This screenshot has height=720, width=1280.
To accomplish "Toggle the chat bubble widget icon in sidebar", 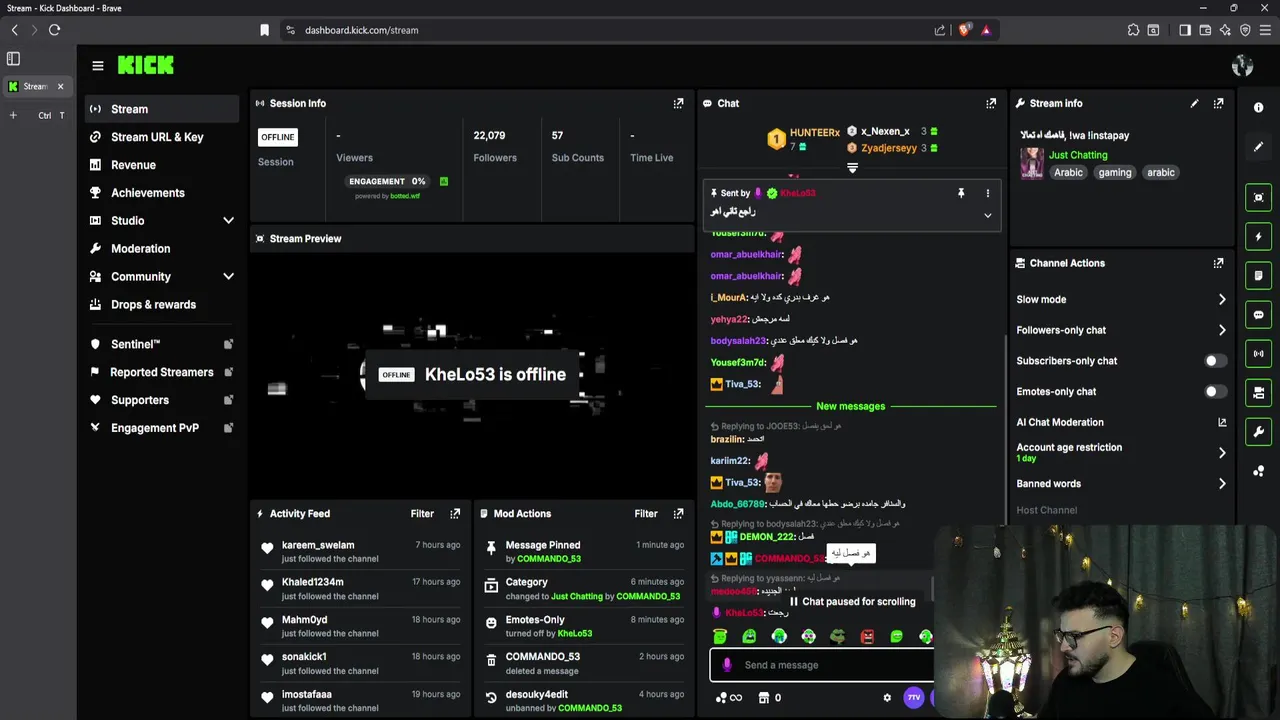I will point(1258,314).
